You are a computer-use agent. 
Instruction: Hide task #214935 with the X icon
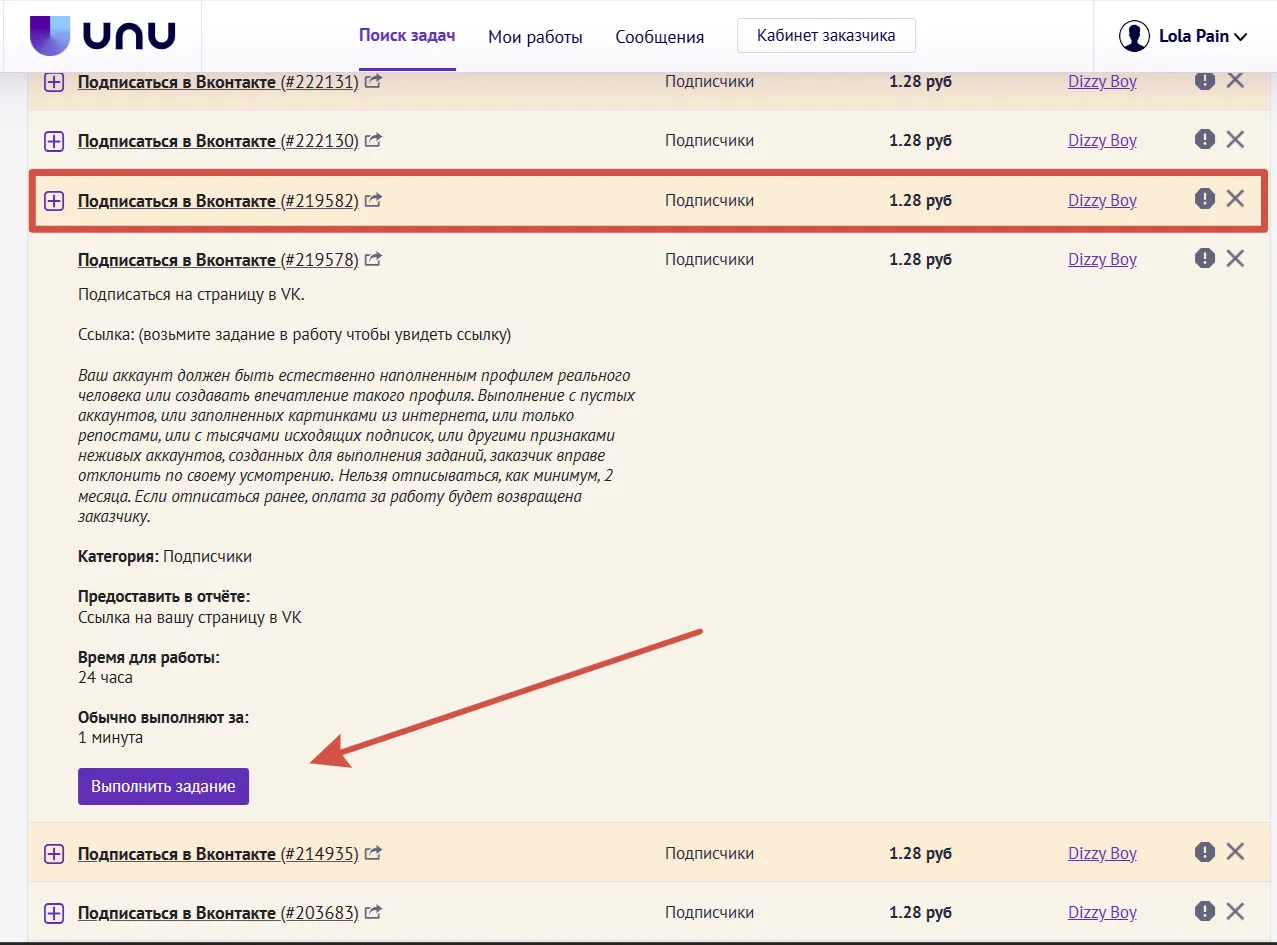[1235, 852]
